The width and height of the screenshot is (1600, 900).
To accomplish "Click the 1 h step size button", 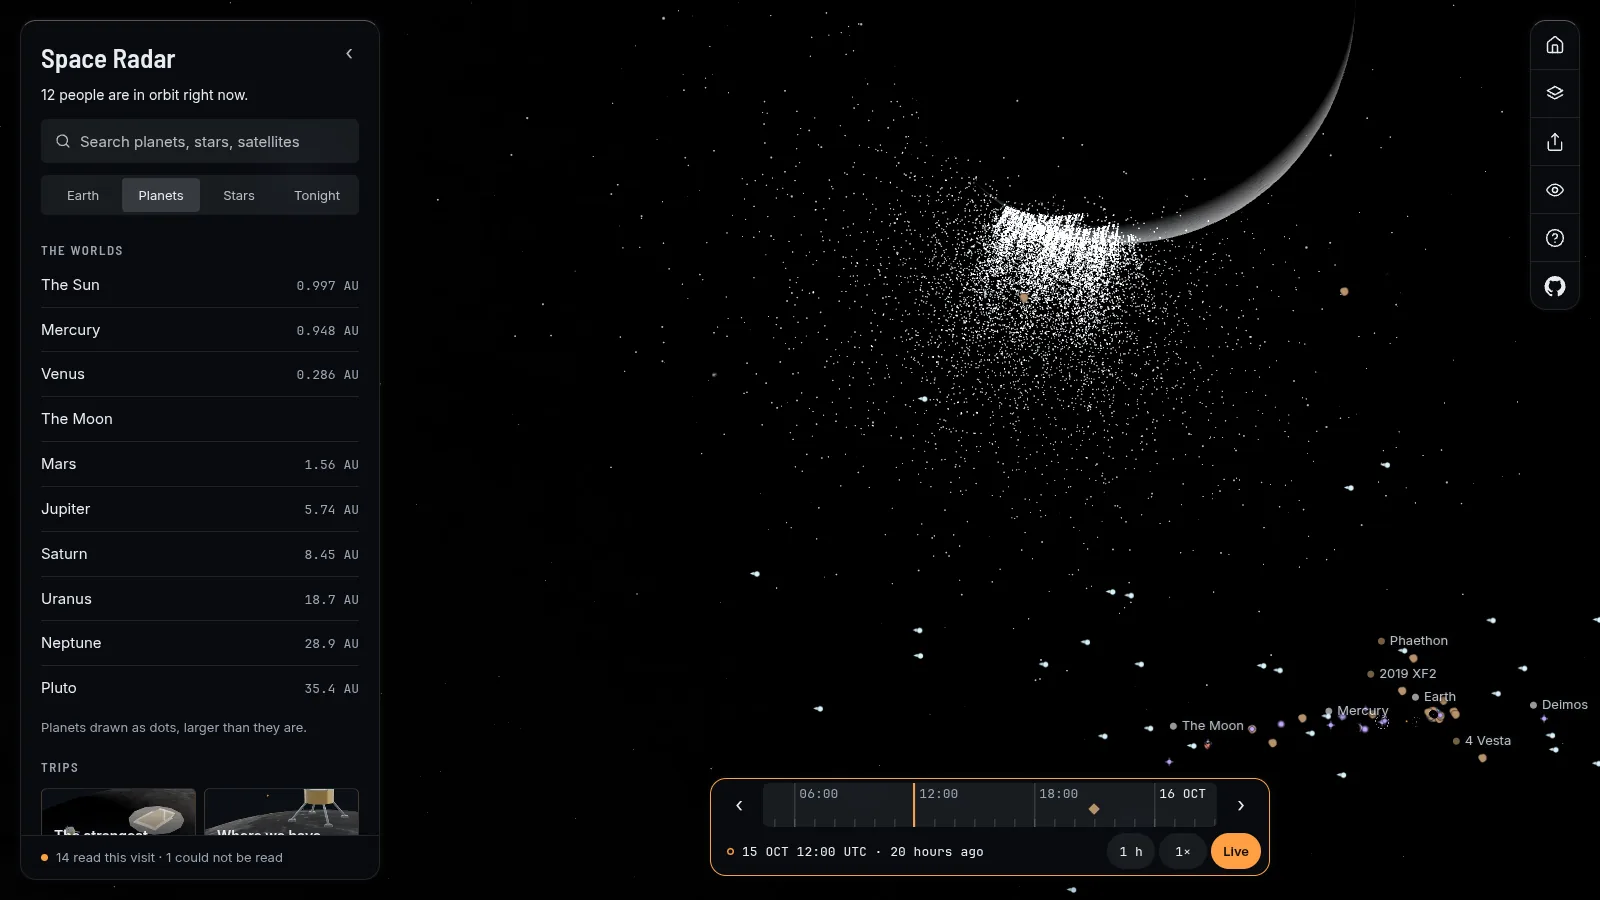I will [1131, 852].
